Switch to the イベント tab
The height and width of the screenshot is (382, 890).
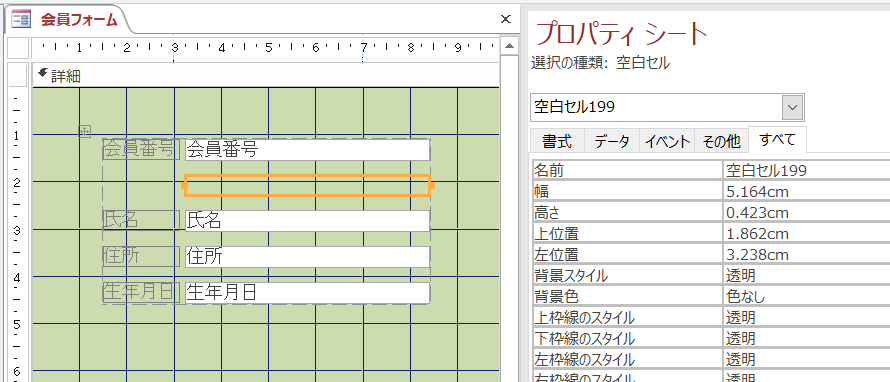(x=668, y=141)
